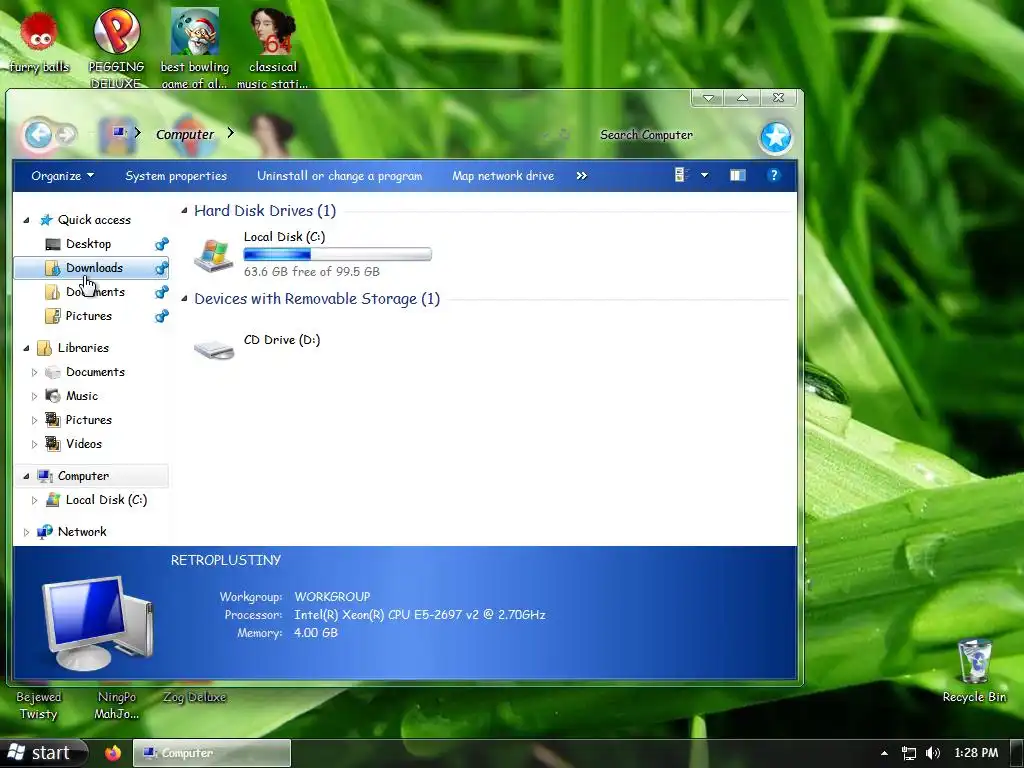
Task: Change view with the view icon
Action: [682, 175]
